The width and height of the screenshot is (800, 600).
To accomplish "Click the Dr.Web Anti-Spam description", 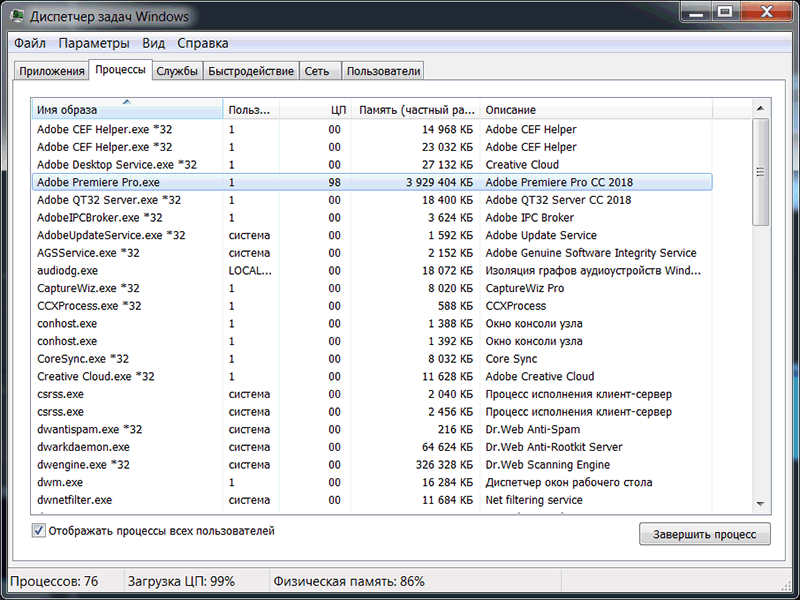I will coord(533,430).
